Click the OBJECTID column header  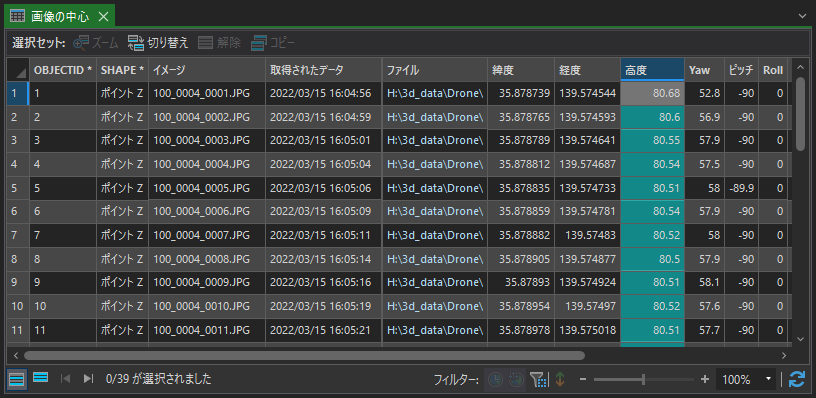63,70
